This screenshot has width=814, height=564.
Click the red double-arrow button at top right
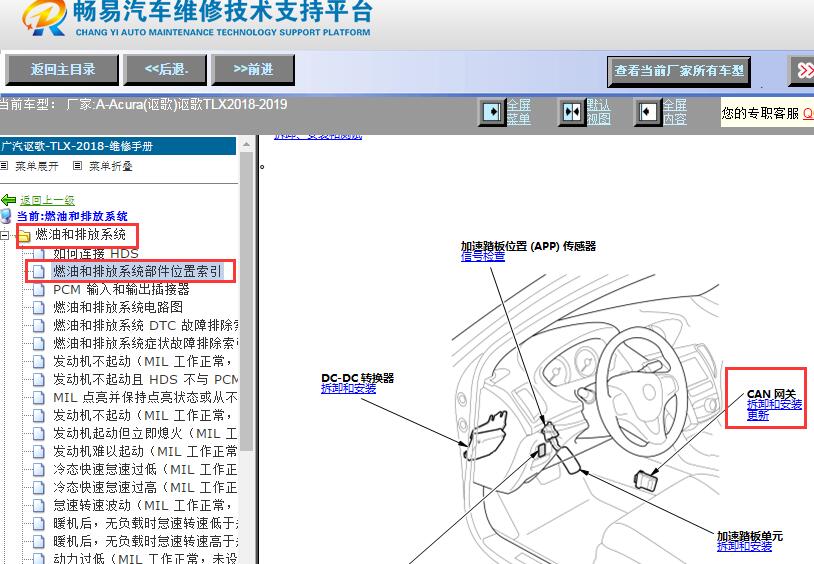click(802, 71)
